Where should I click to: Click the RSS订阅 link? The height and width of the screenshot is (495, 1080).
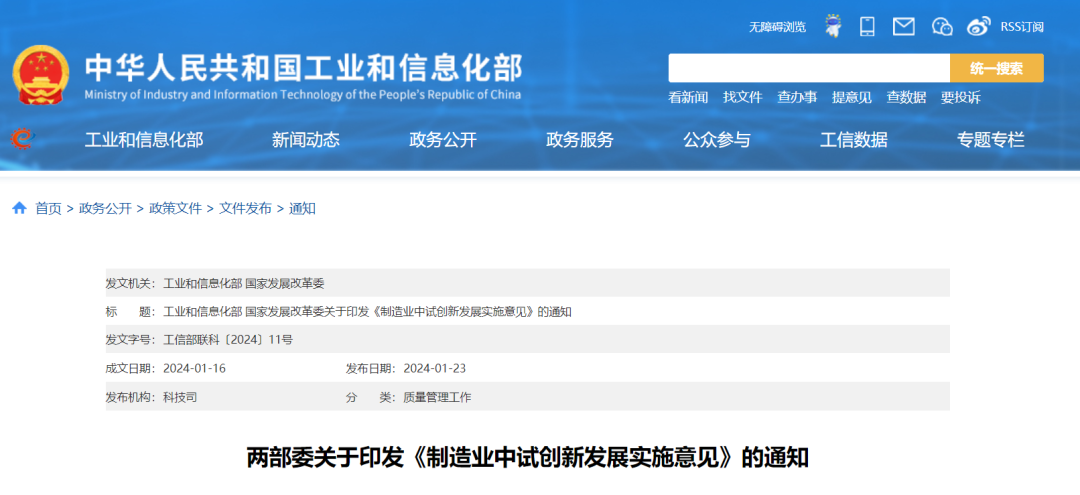1021,27
